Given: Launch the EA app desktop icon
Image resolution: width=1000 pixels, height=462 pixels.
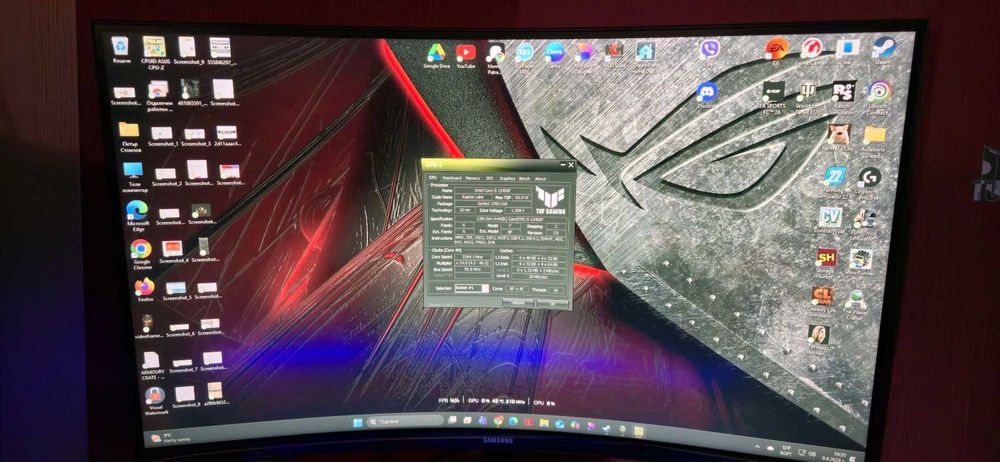Looking at the screenshot, I should click(x=777, y=52).
